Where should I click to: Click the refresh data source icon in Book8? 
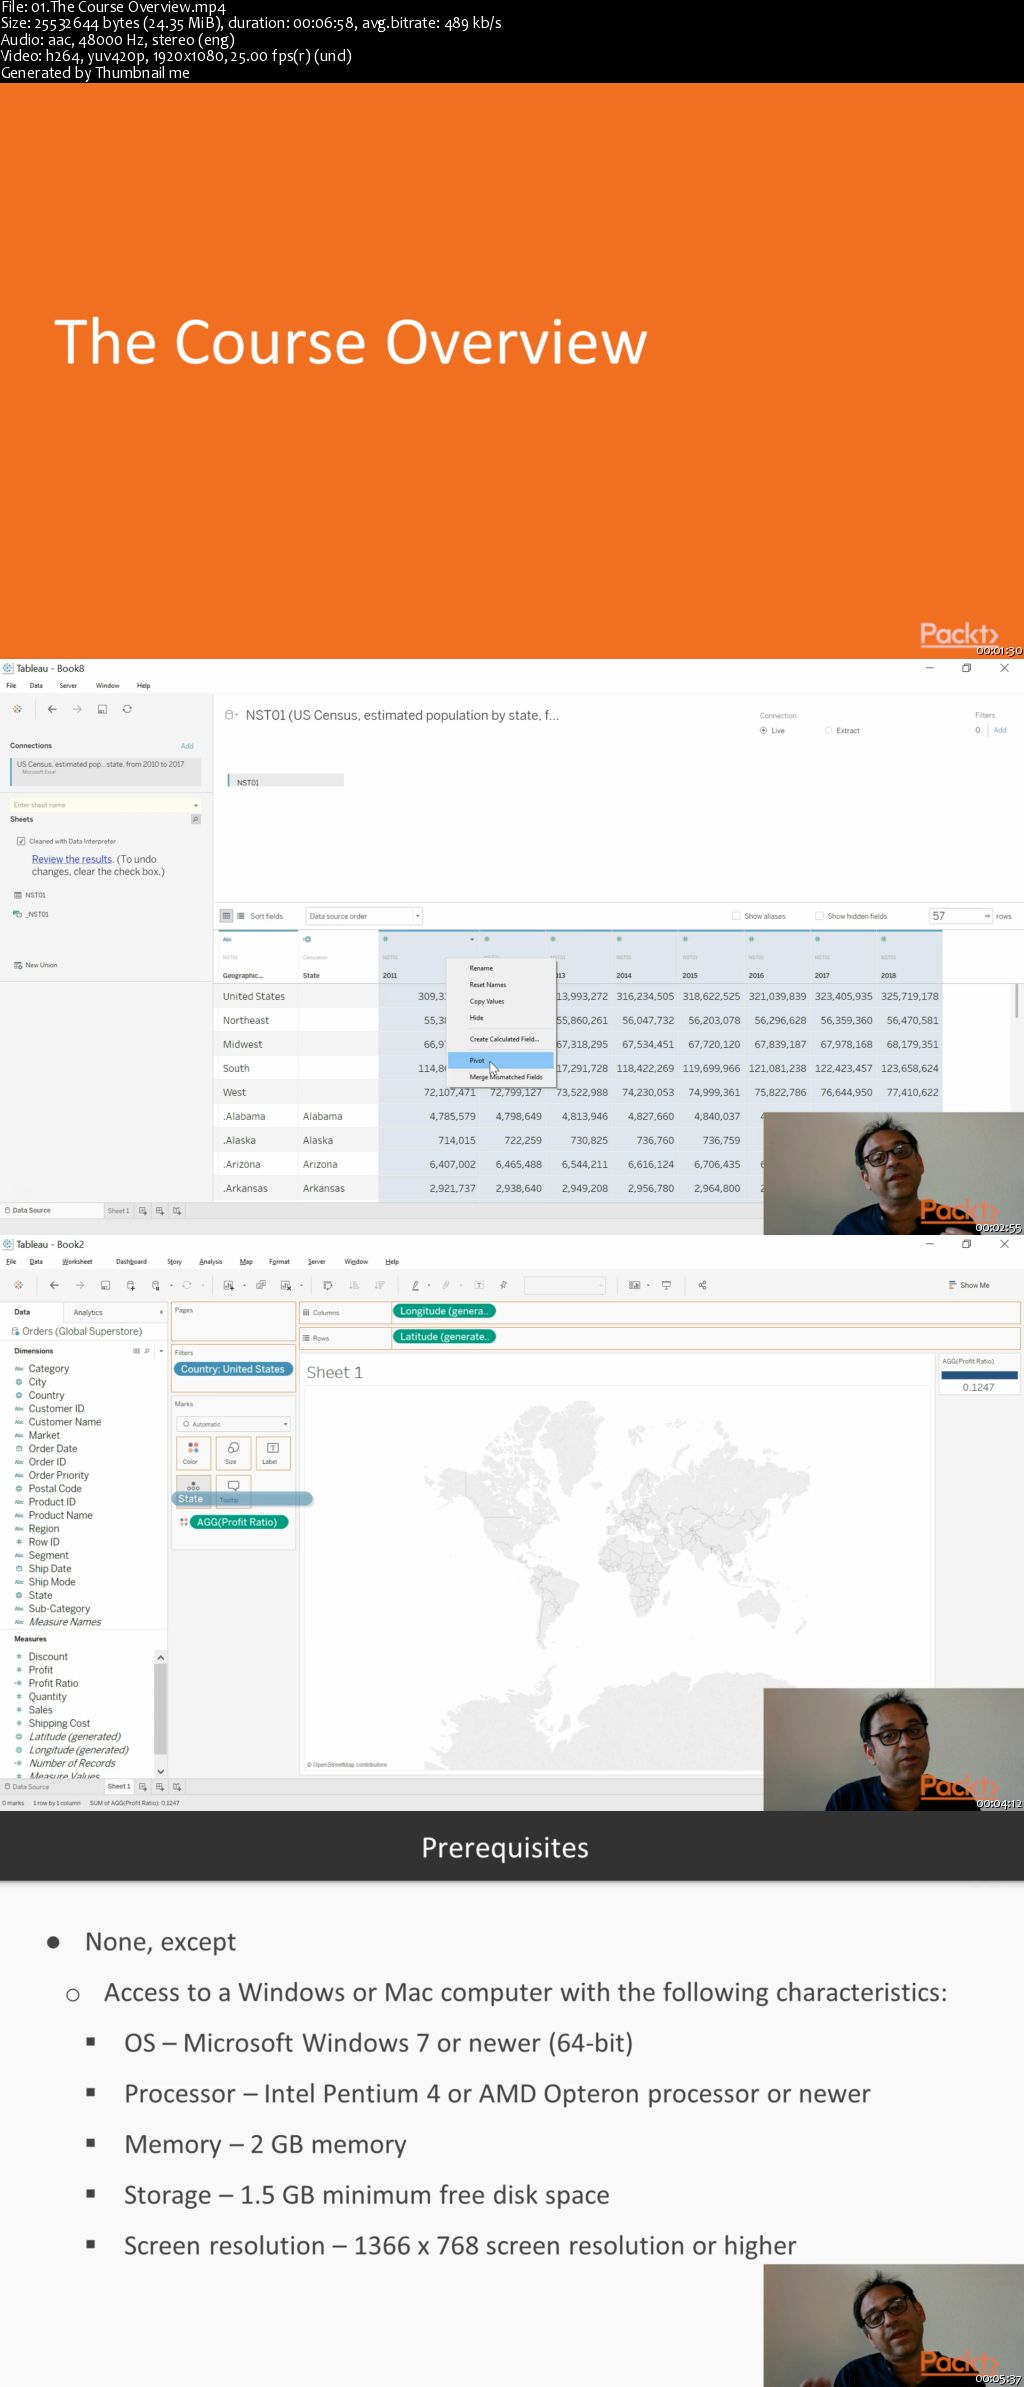pos(127,709)
